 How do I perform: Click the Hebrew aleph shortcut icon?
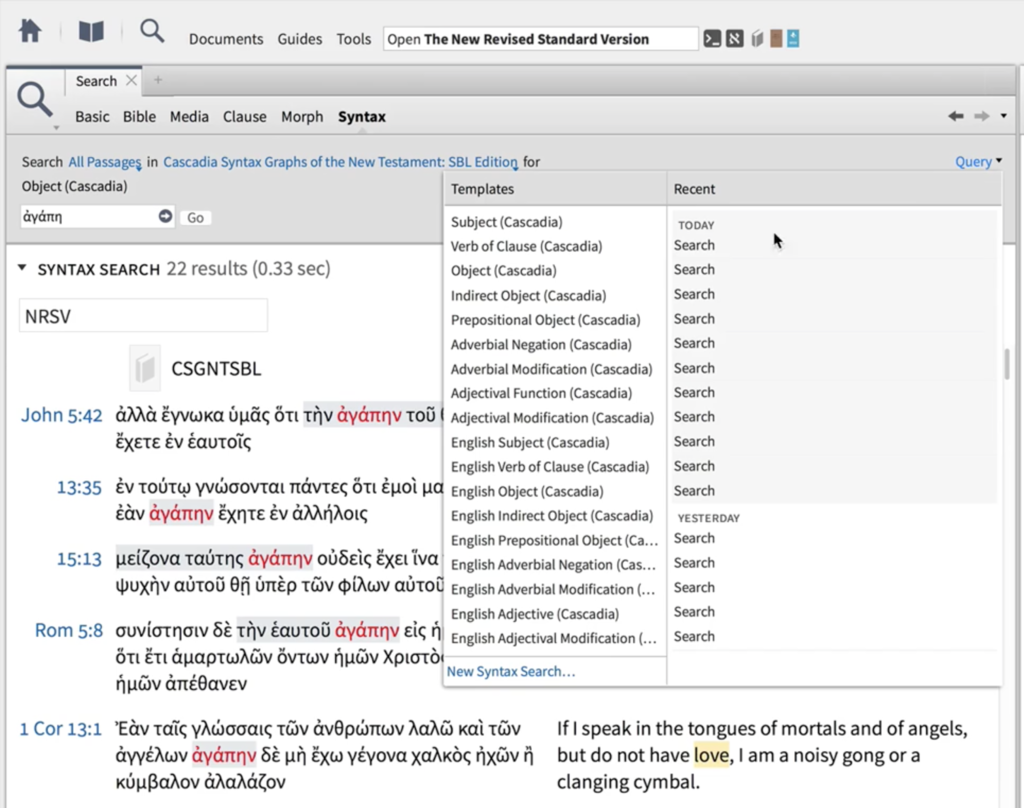tap(735, 39)
